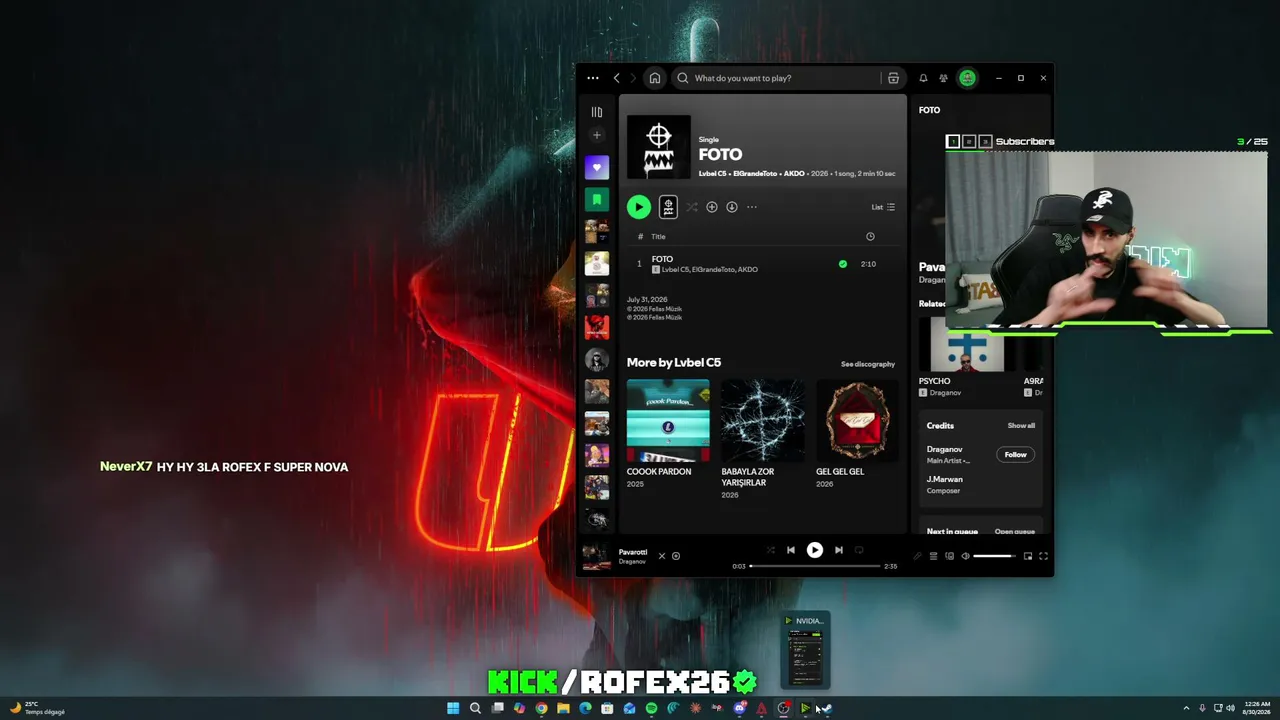The image size is (1280, 720).
Task: Toggle saved checkmark on FOTO track
Action: click(843, 264)
